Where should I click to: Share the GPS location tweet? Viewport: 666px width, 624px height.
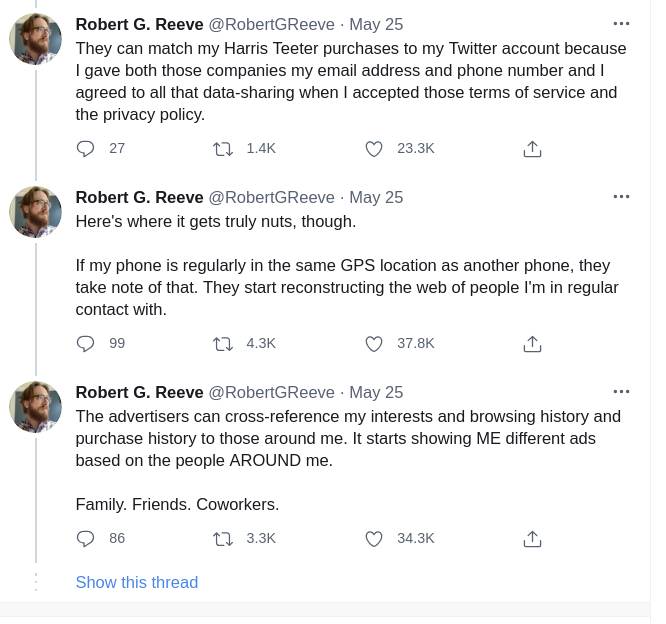[532, 344]
